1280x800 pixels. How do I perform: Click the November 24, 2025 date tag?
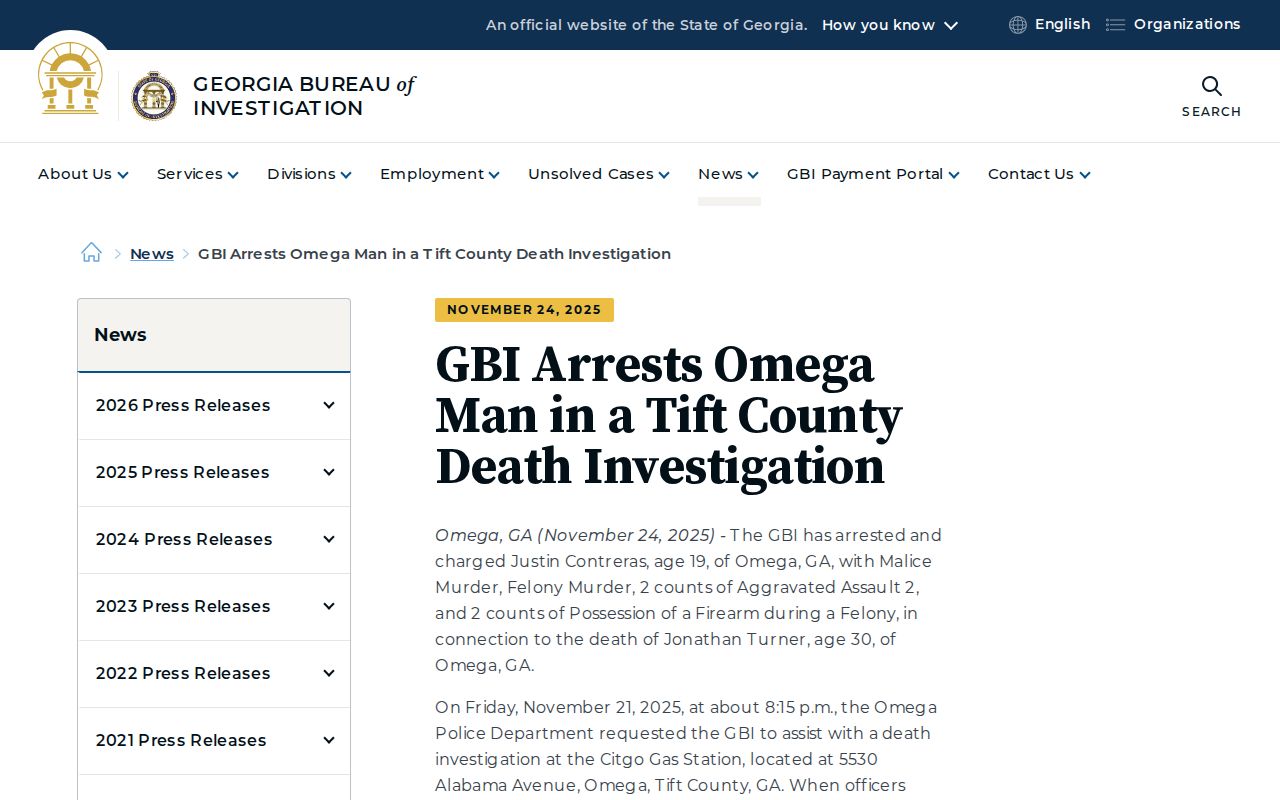[x=524, y=310]
